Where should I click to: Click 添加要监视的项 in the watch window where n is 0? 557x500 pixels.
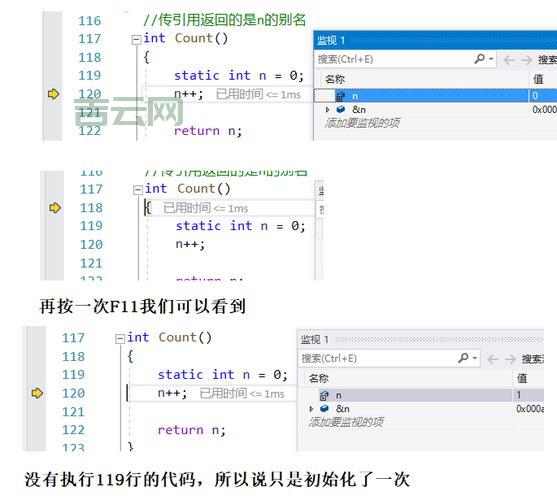(x=362, y=123)
